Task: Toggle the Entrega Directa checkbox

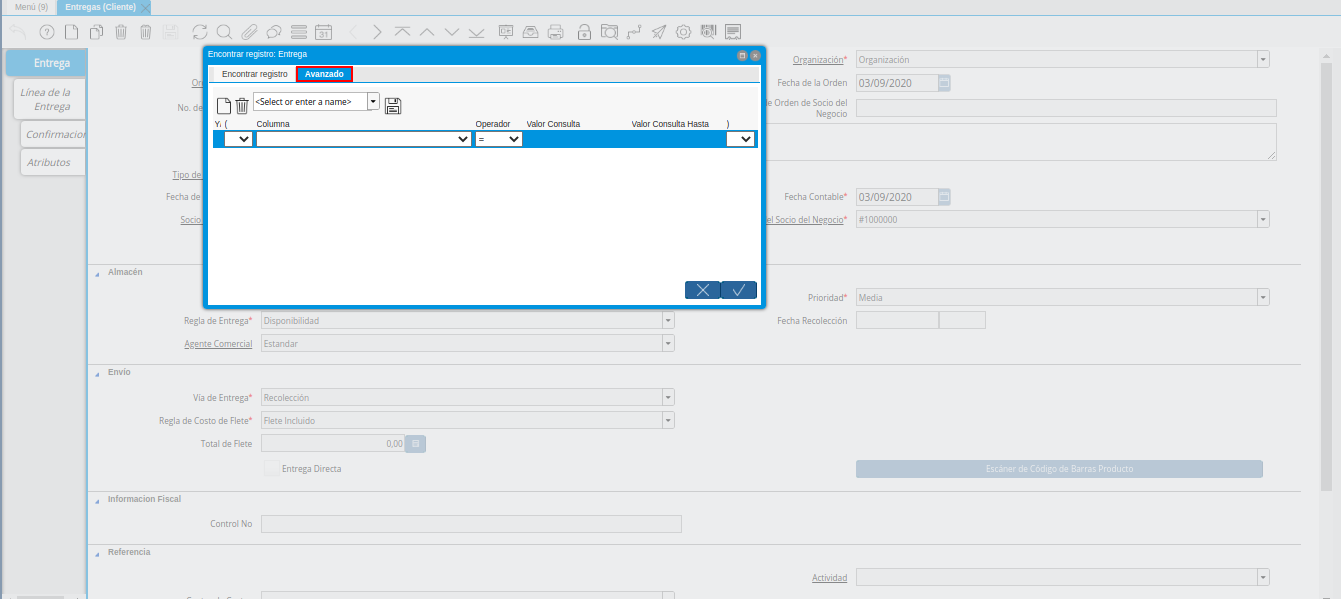Action: pyautogui.click(x=271, y=468)
